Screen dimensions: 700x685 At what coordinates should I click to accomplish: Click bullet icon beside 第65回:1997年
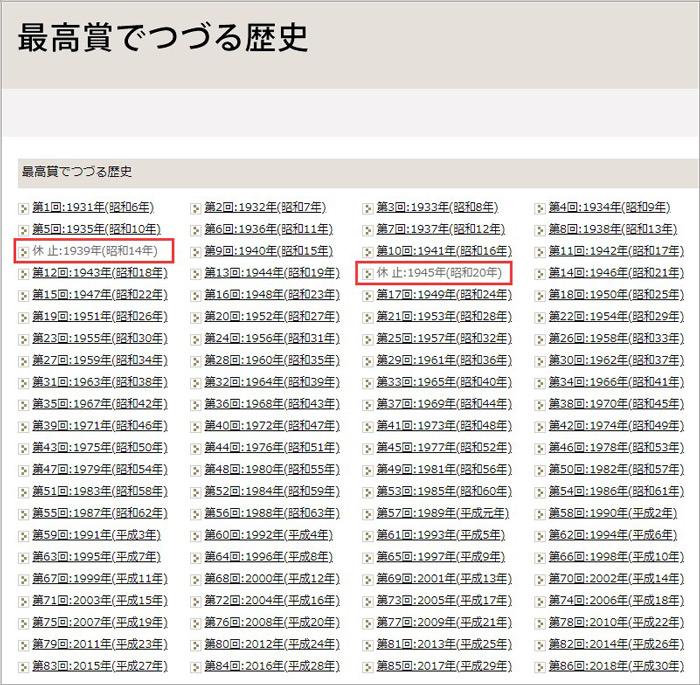(x=368, y=559)
